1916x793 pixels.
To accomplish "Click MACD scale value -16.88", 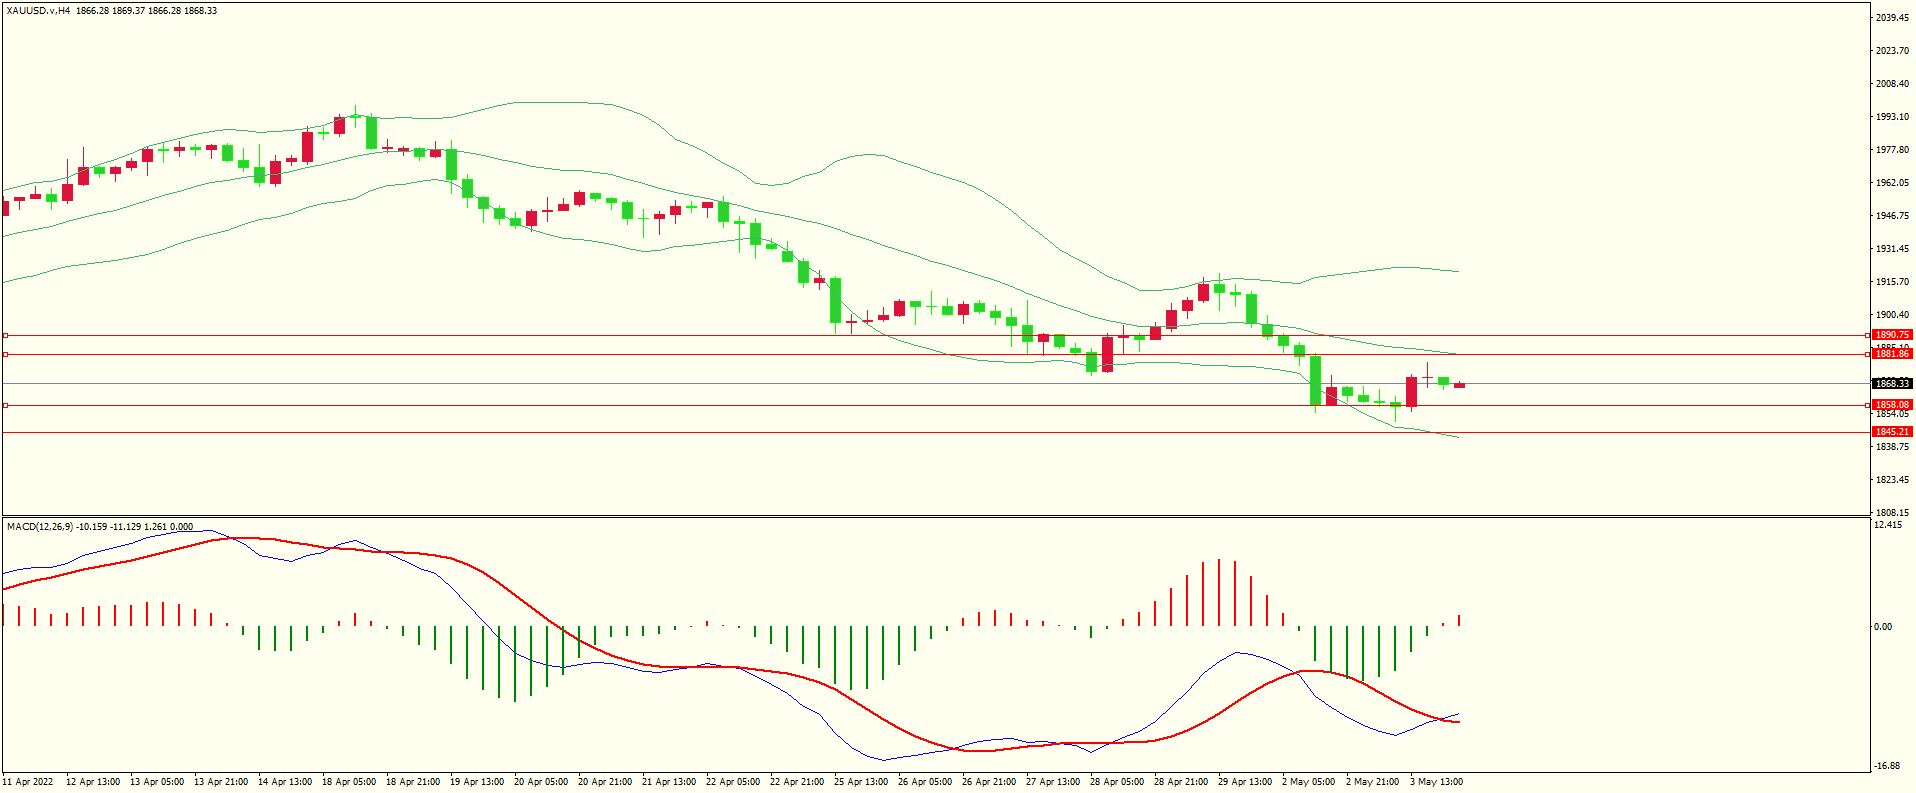I will click(1888, 766).
